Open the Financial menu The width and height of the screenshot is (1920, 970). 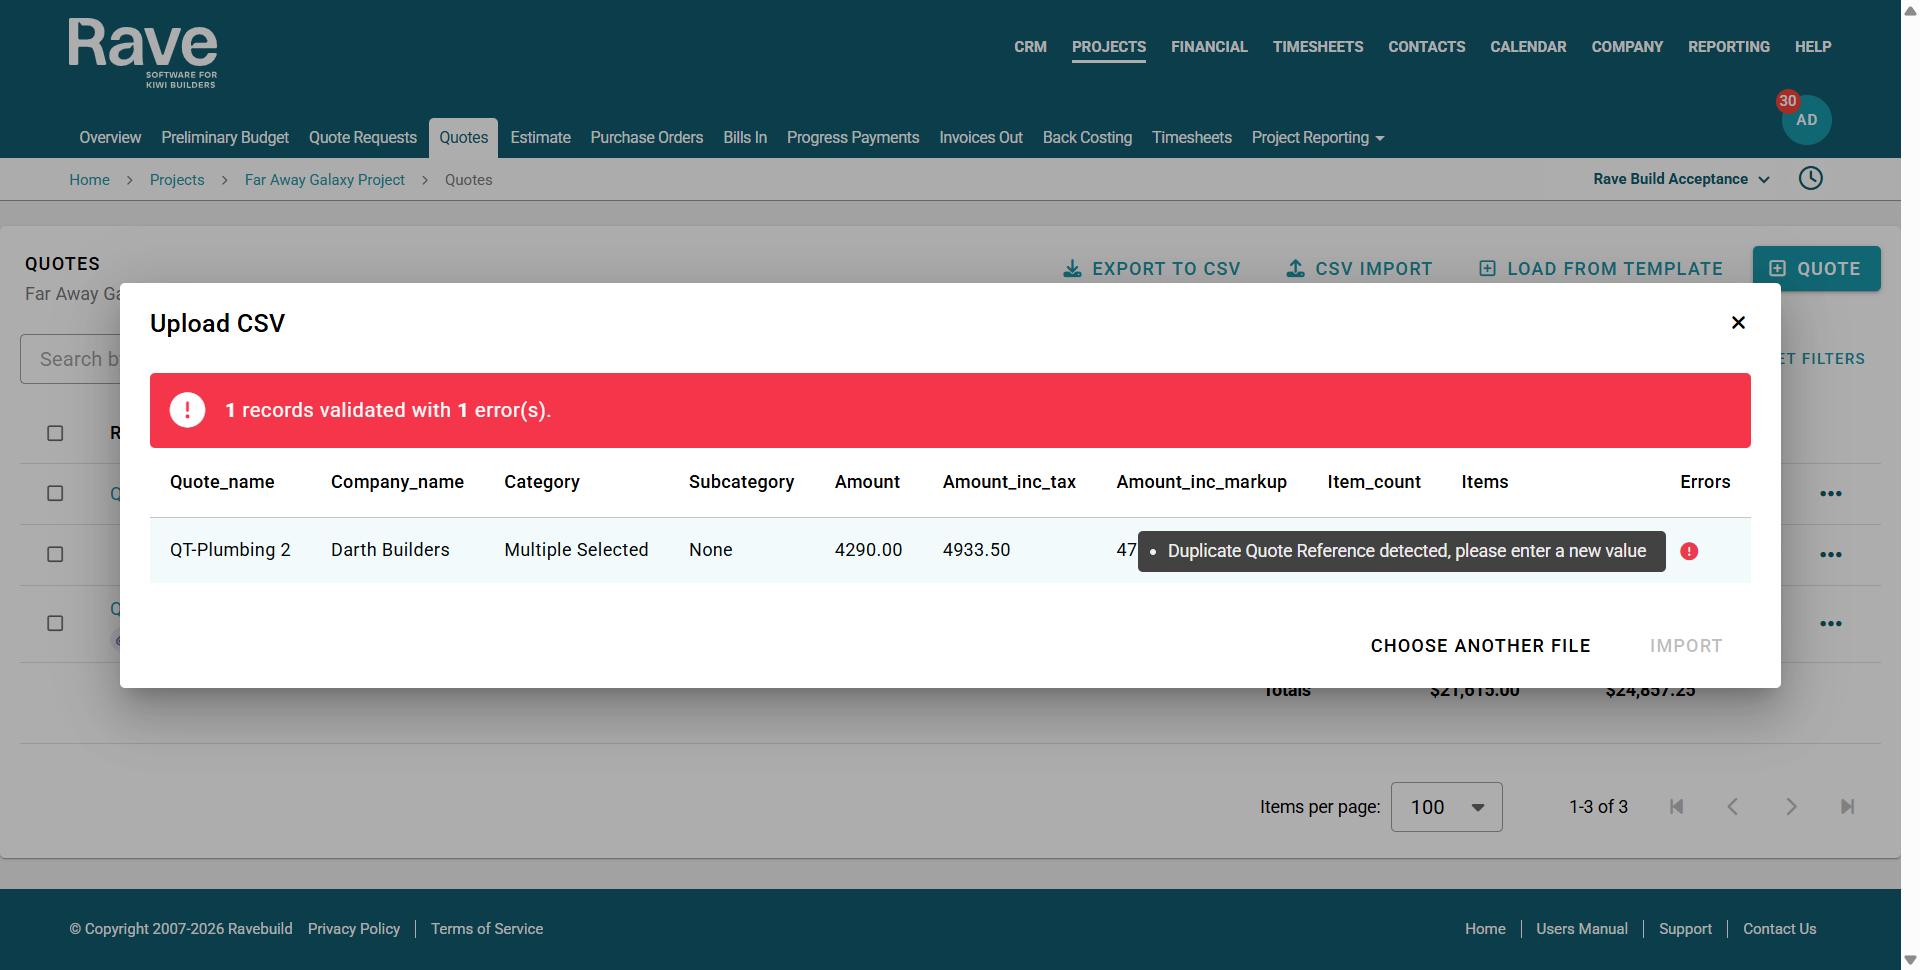click(x=1209, y=47)
